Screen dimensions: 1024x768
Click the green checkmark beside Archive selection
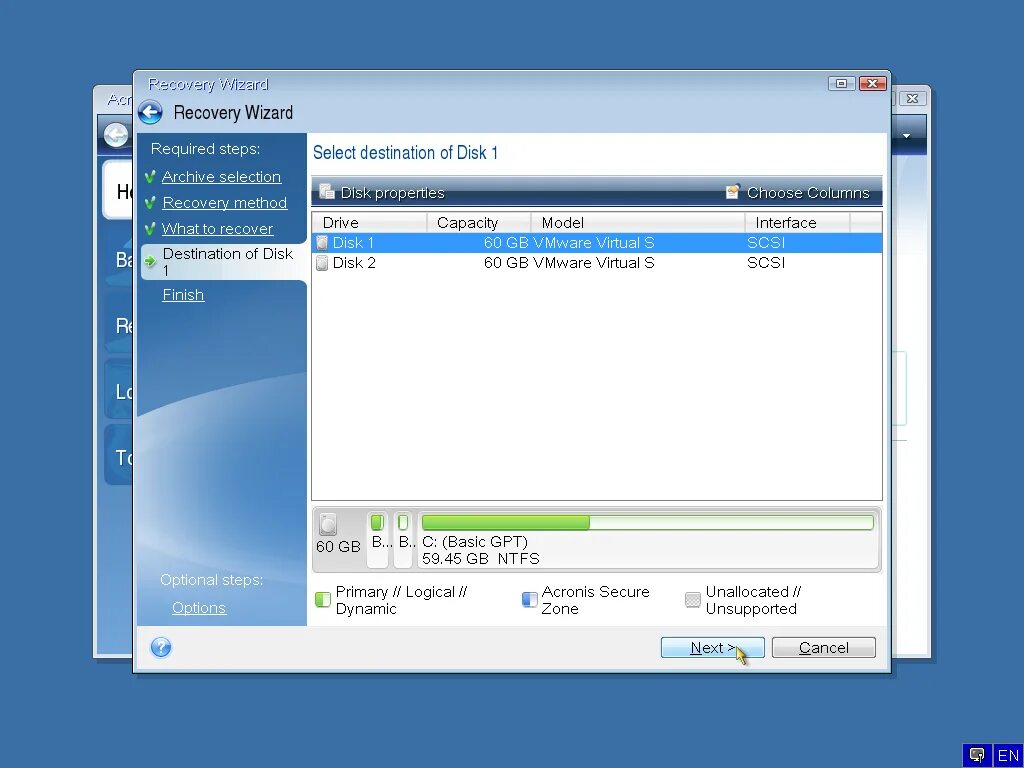(150, 177)
